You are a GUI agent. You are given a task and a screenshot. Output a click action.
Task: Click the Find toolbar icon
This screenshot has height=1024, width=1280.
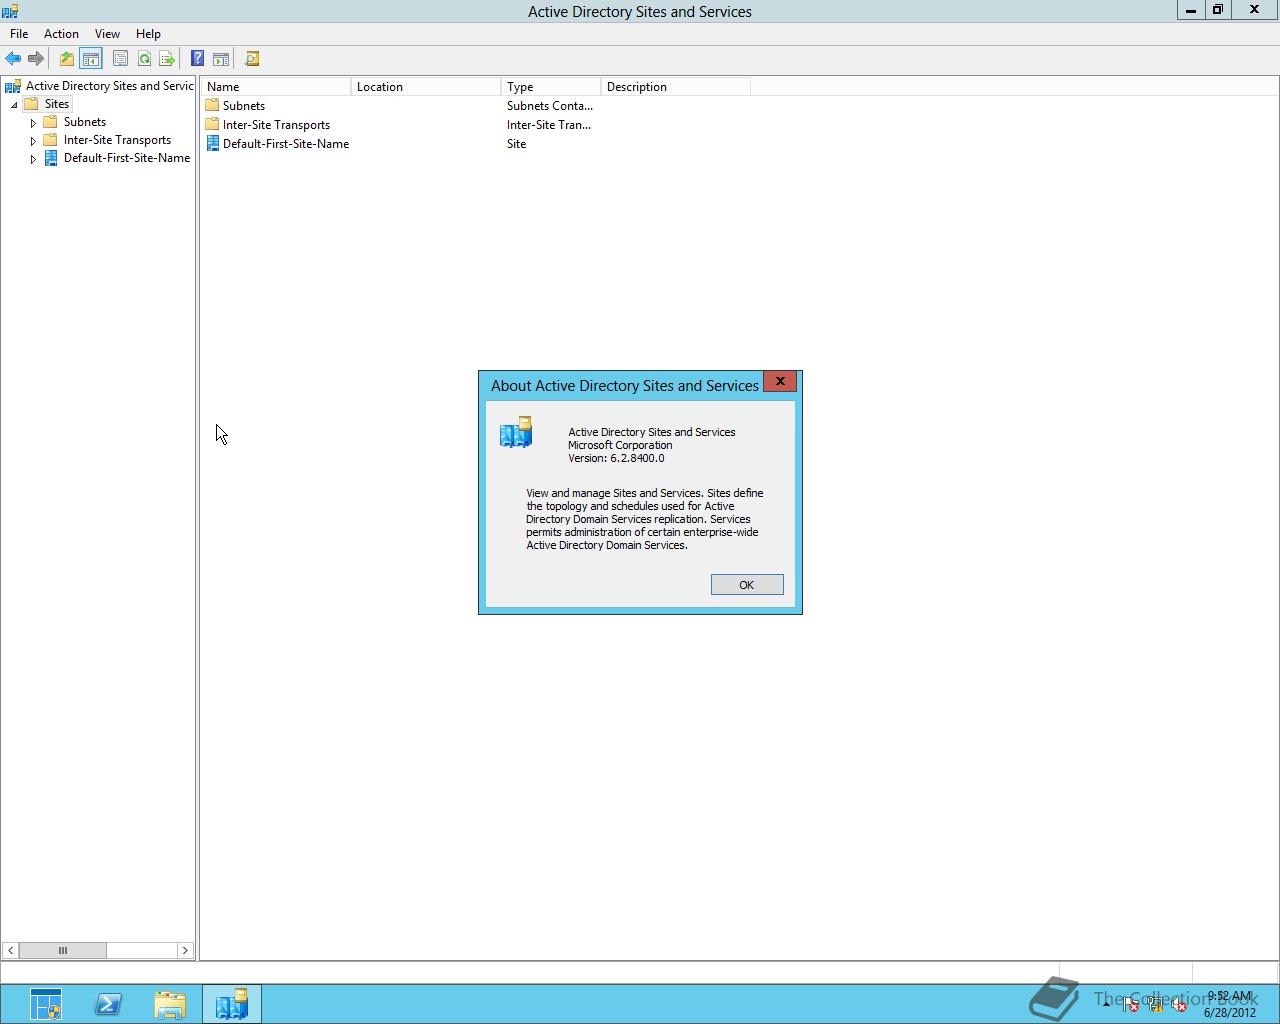252,59
